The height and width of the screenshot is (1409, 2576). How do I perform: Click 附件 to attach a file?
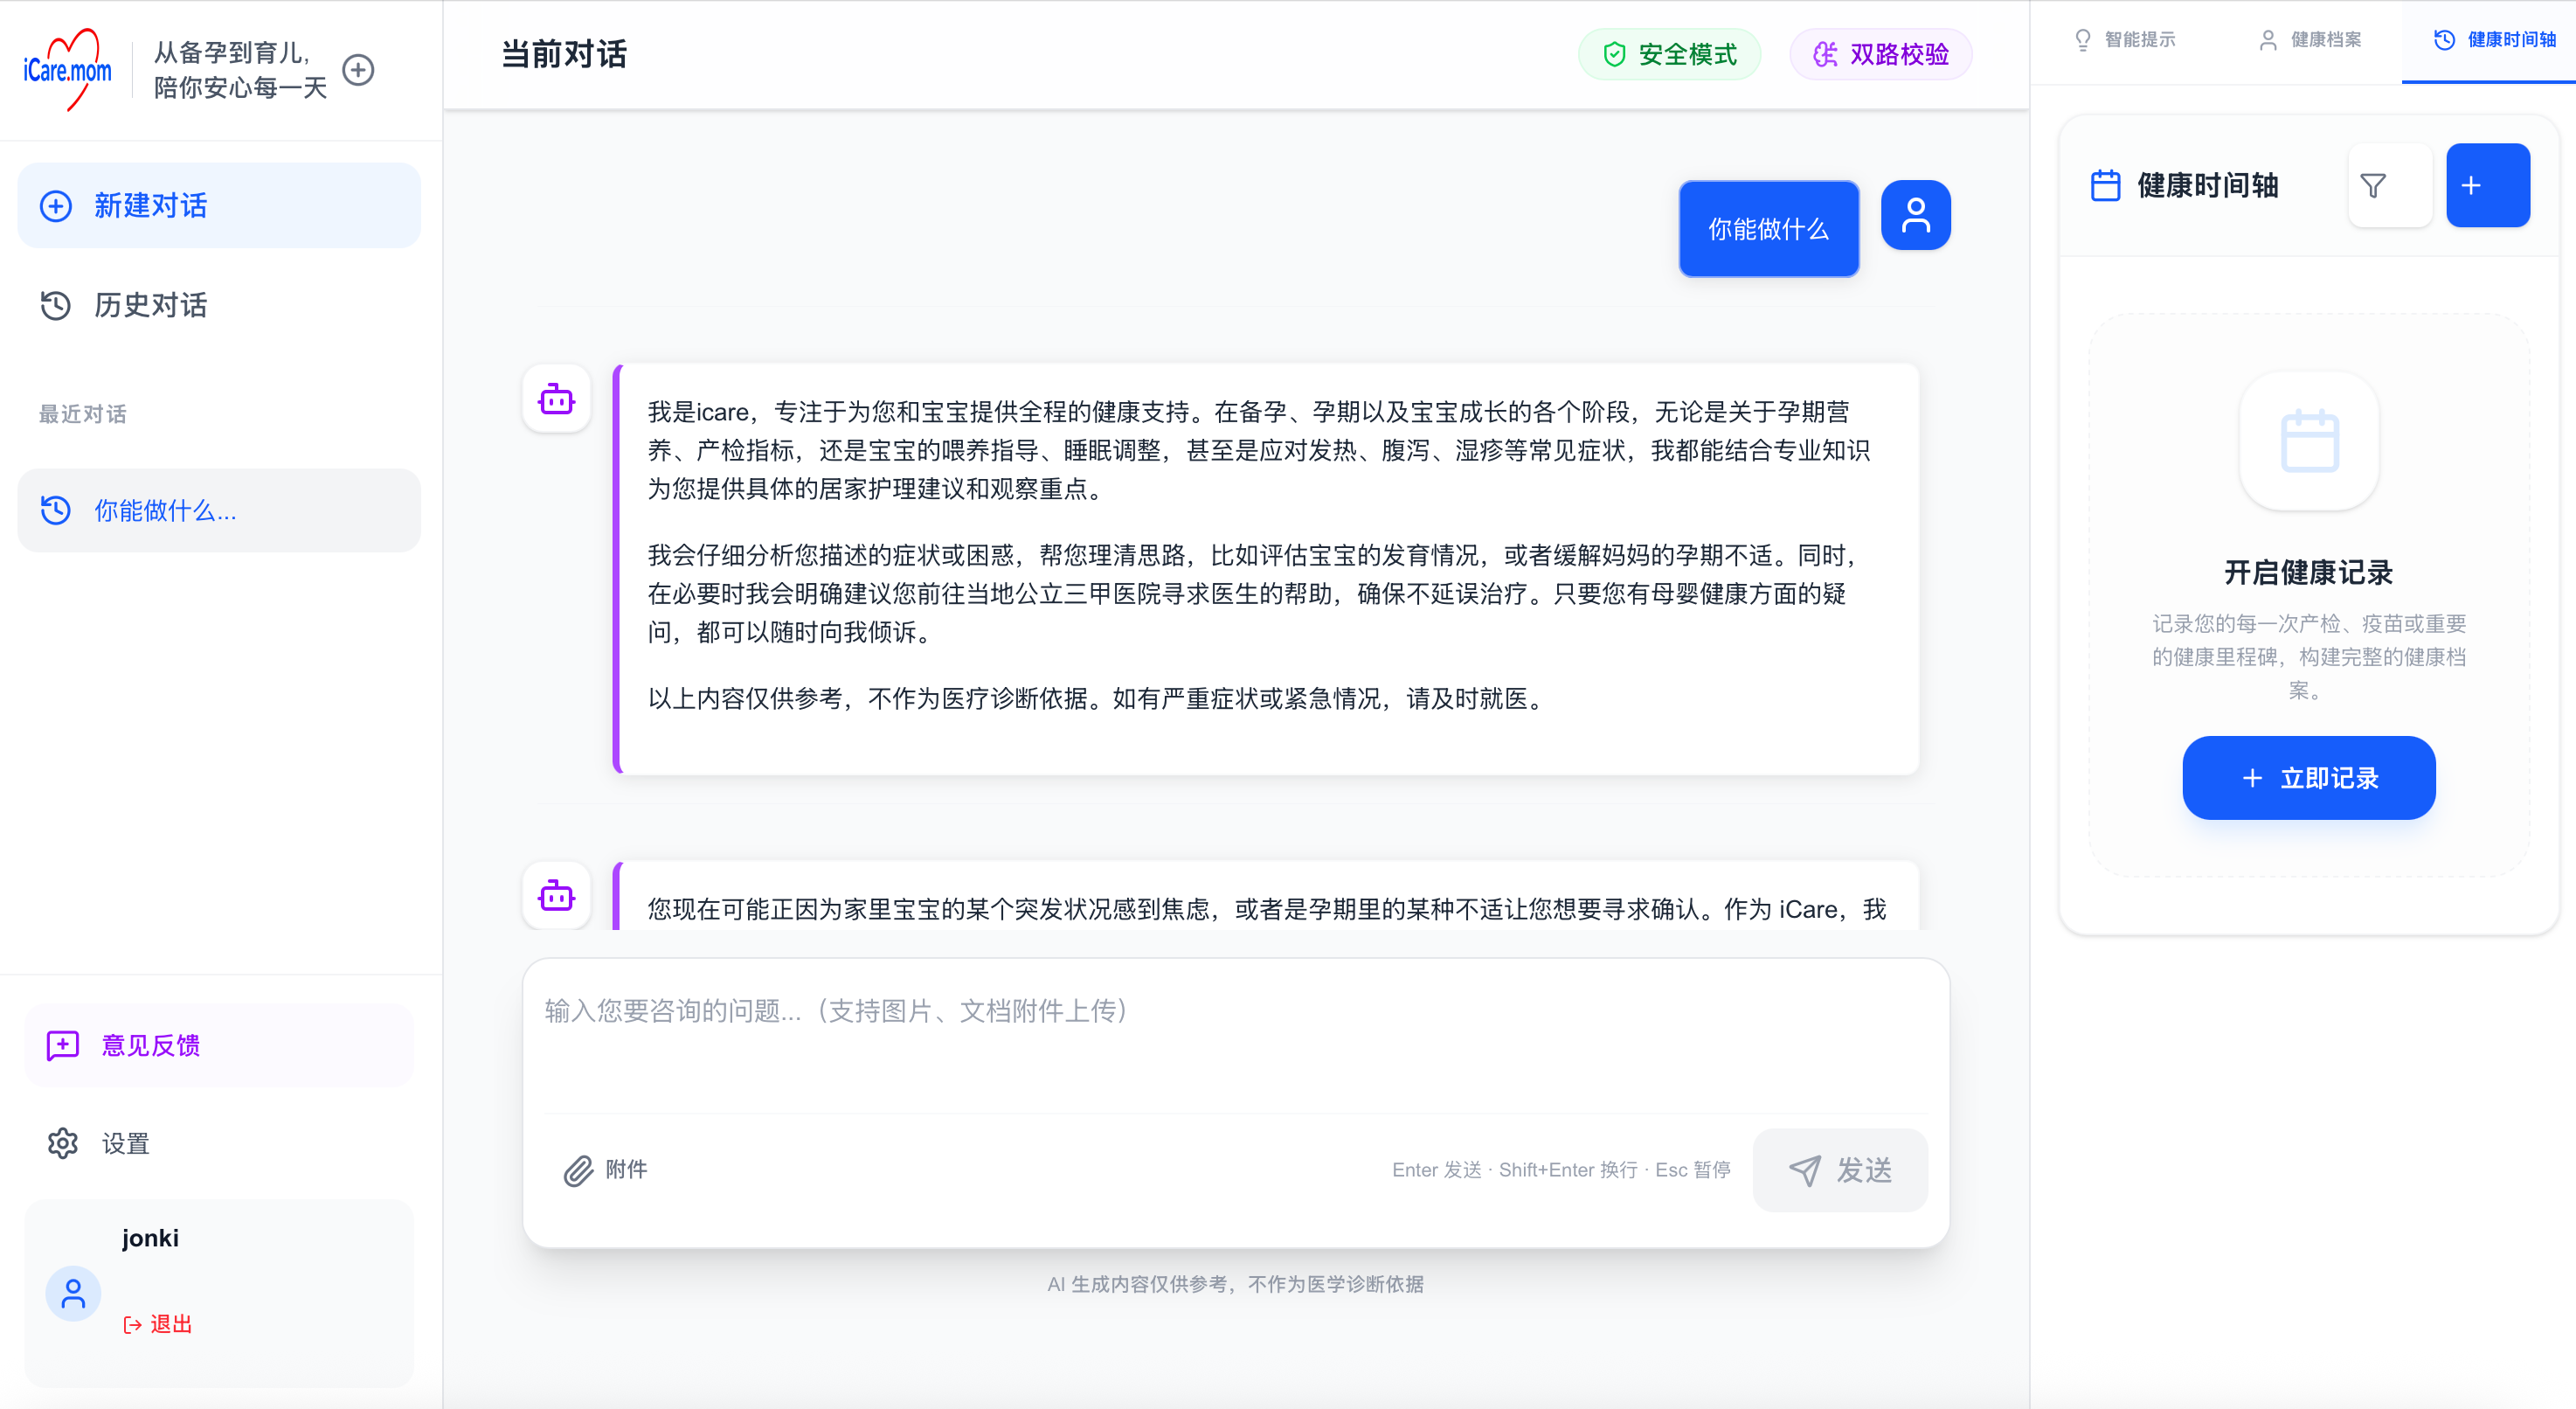(x=606, y=1170)
